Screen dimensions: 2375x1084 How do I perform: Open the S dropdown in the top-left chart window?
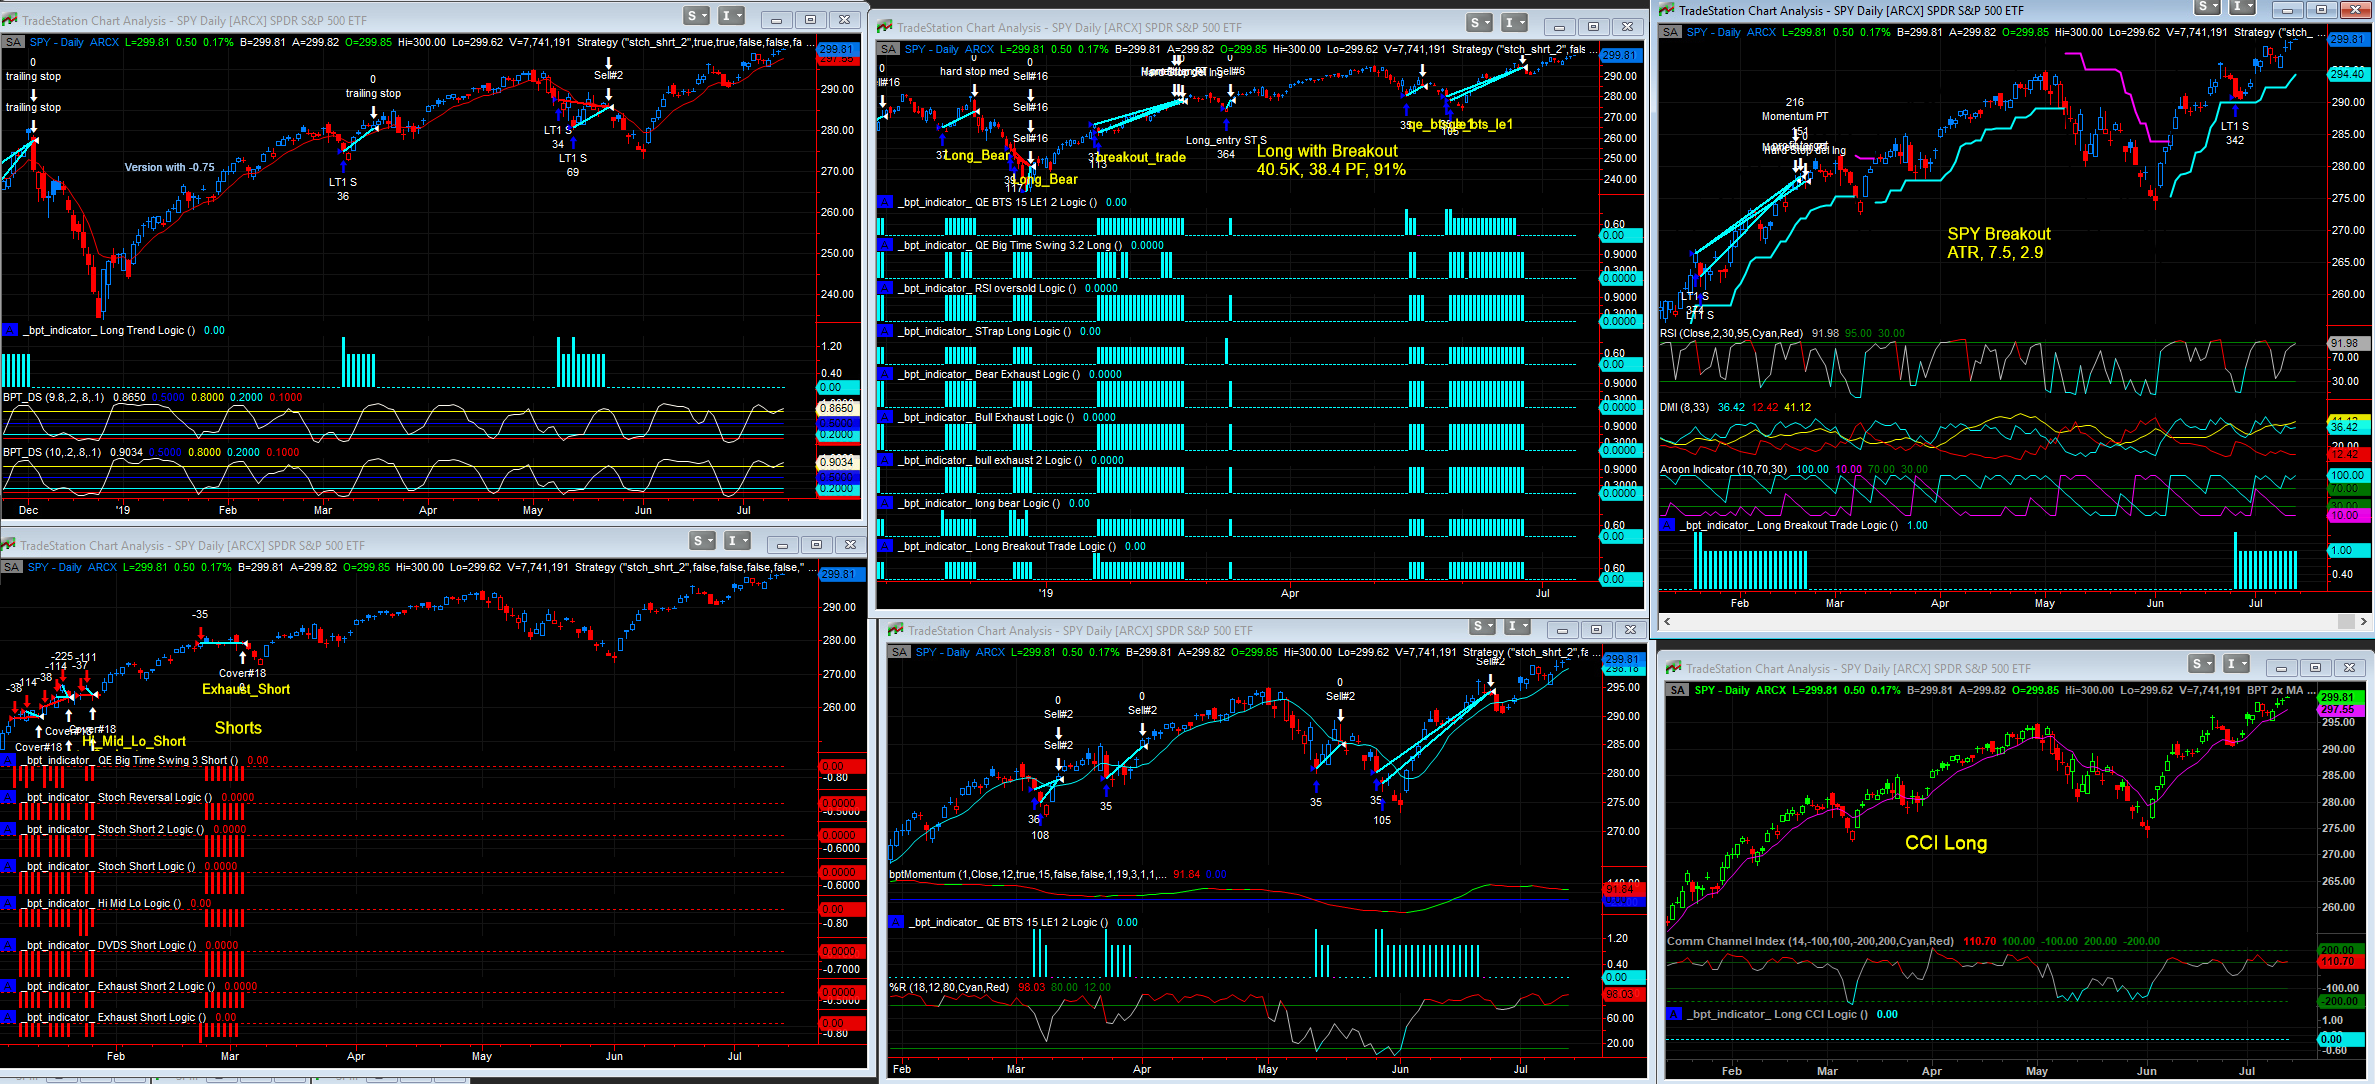(x=697, y=16)
